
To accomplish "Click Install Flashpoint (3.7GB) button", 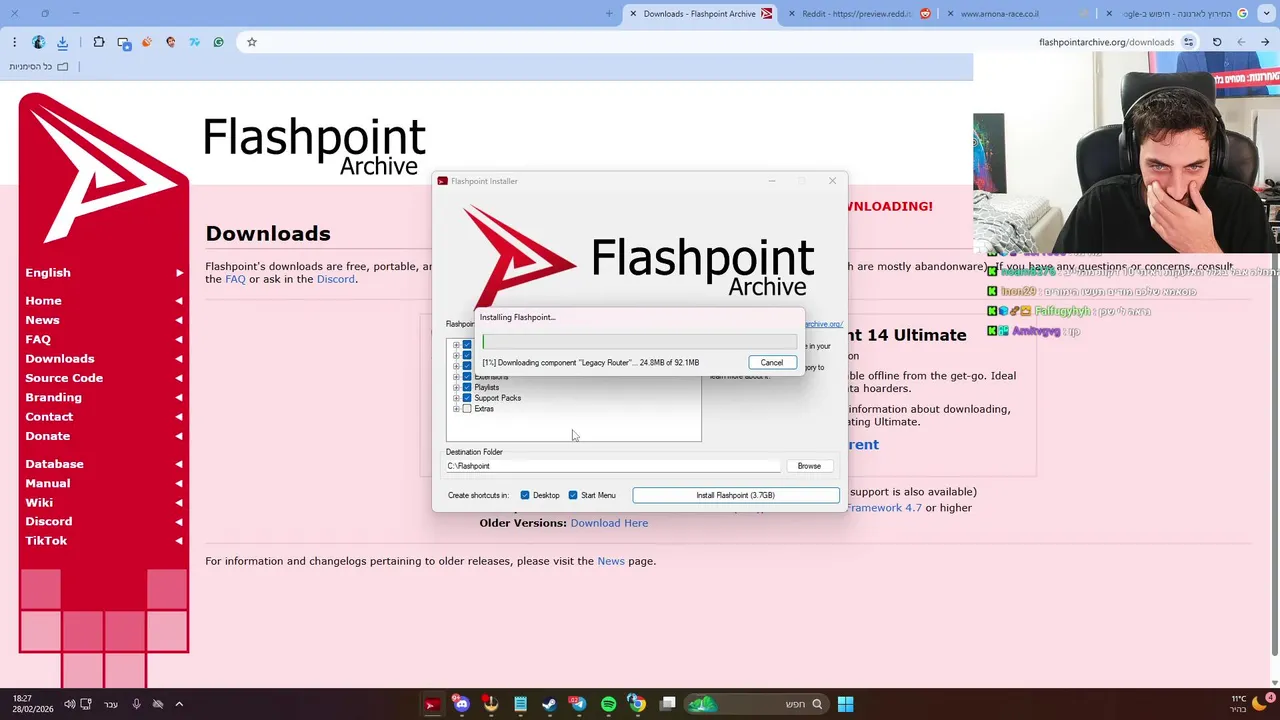I will [x=736, y=495].
